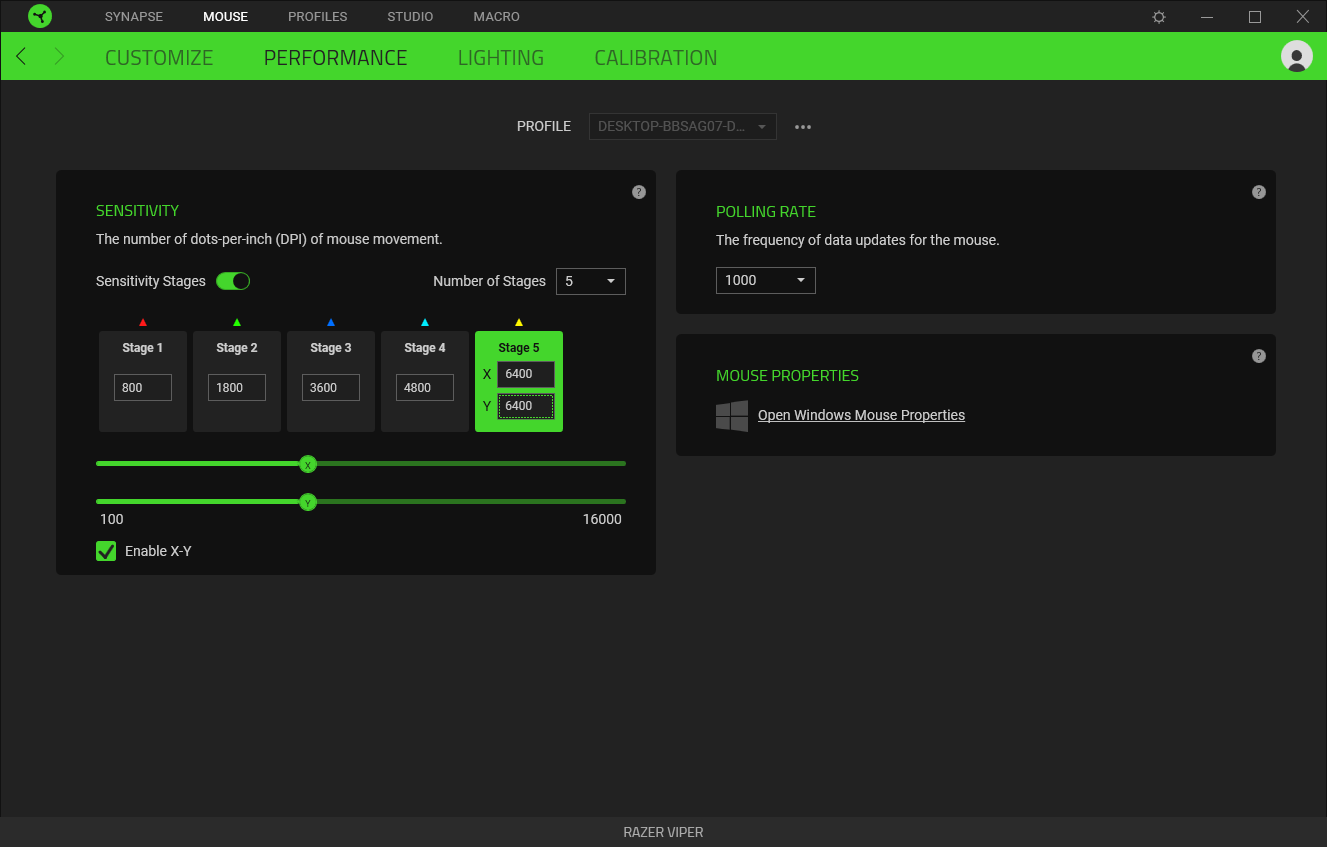
Task: Click the cyan Stage 4 indicator triangle
Action: tap(425, 322)
